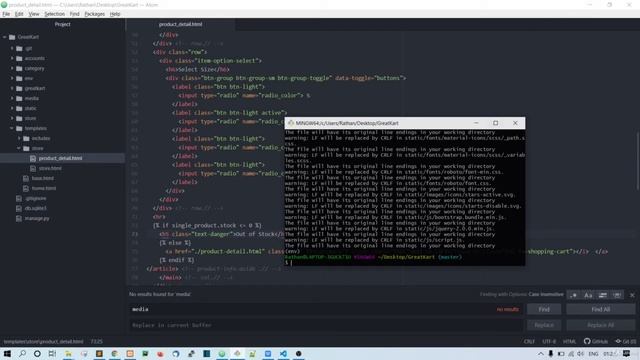Open db.sqlite3 in the tree
The image size is (640, 360).
pyautogui.click(x=36, y=208)
